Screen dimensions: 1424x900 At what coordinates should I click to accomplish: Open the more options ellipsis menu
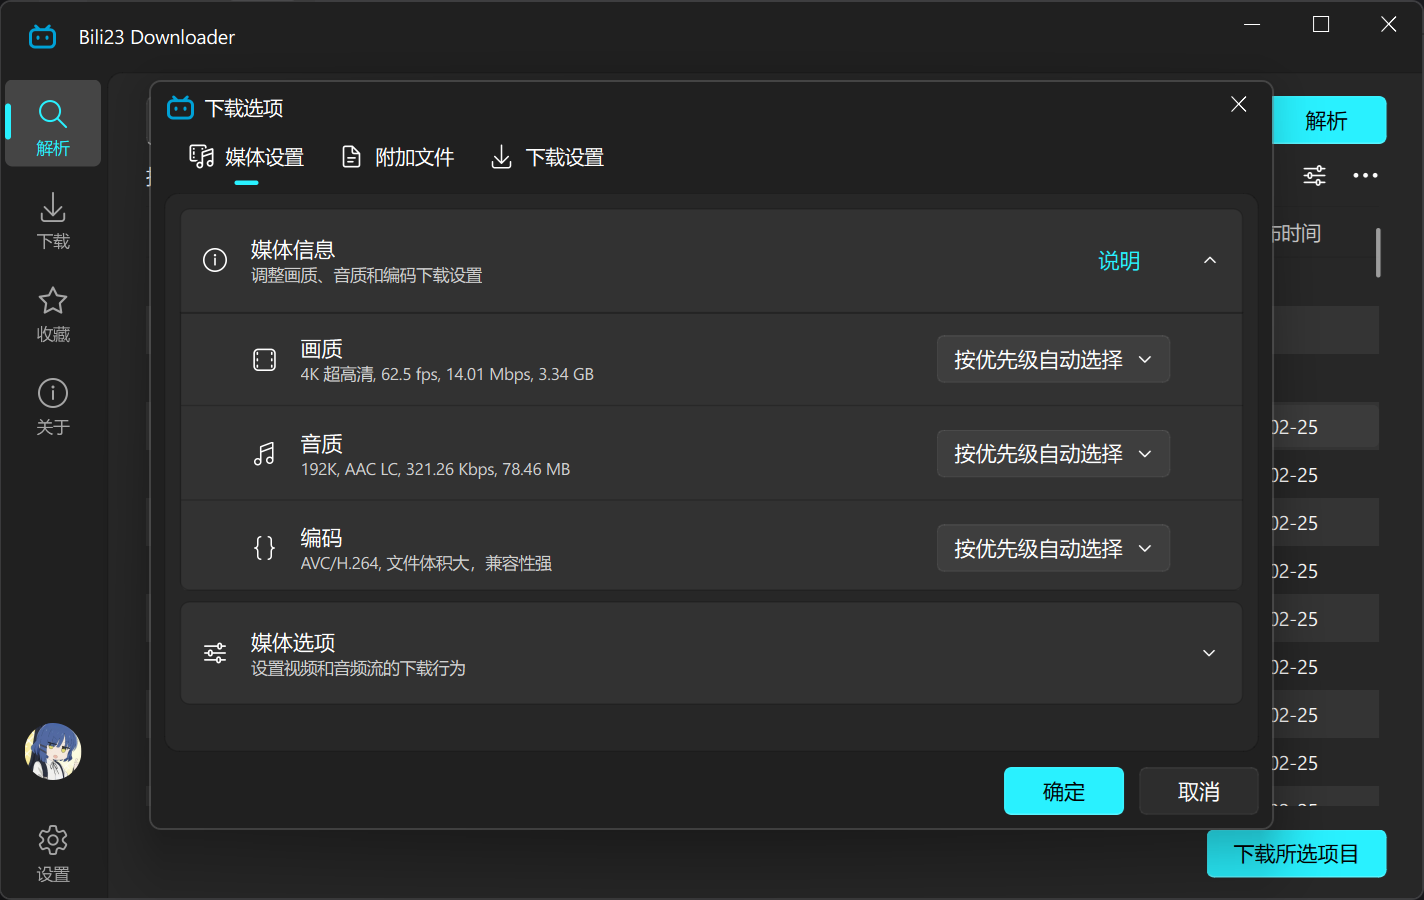click(1365, 175)
